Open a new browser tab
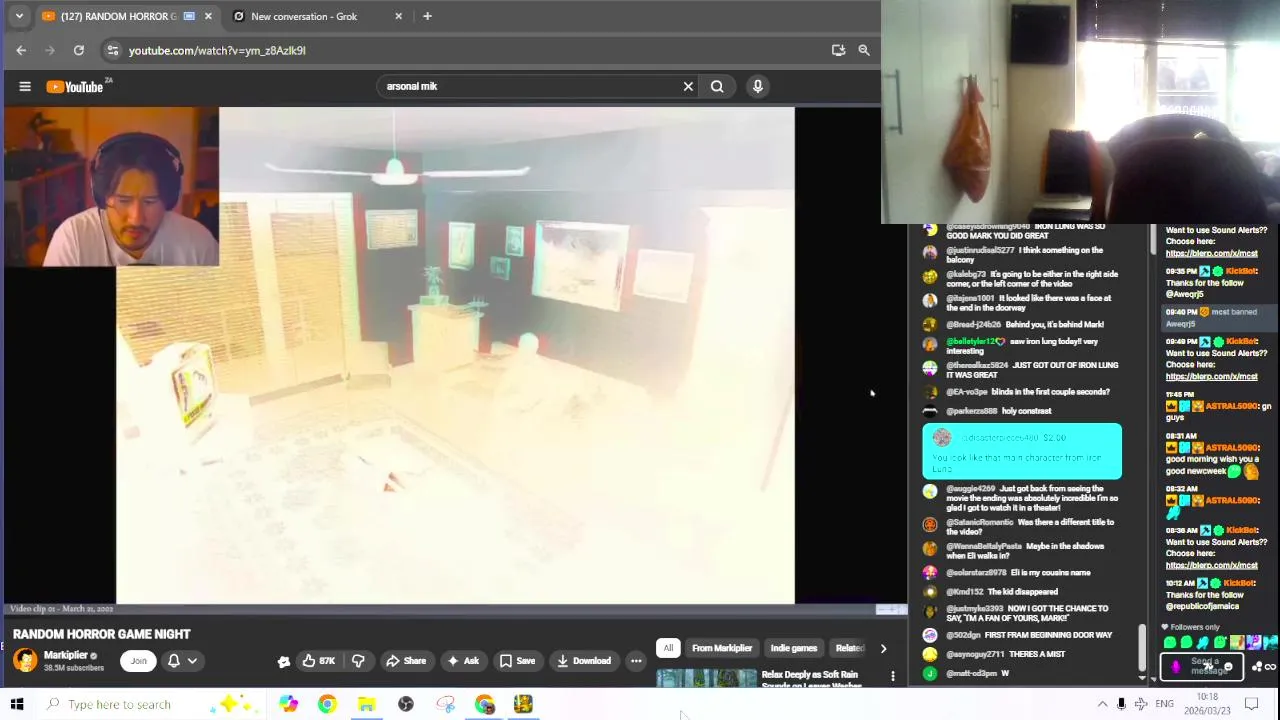Image resolution: width=1280 pixels, height=720 pixels. coord(427,16)
